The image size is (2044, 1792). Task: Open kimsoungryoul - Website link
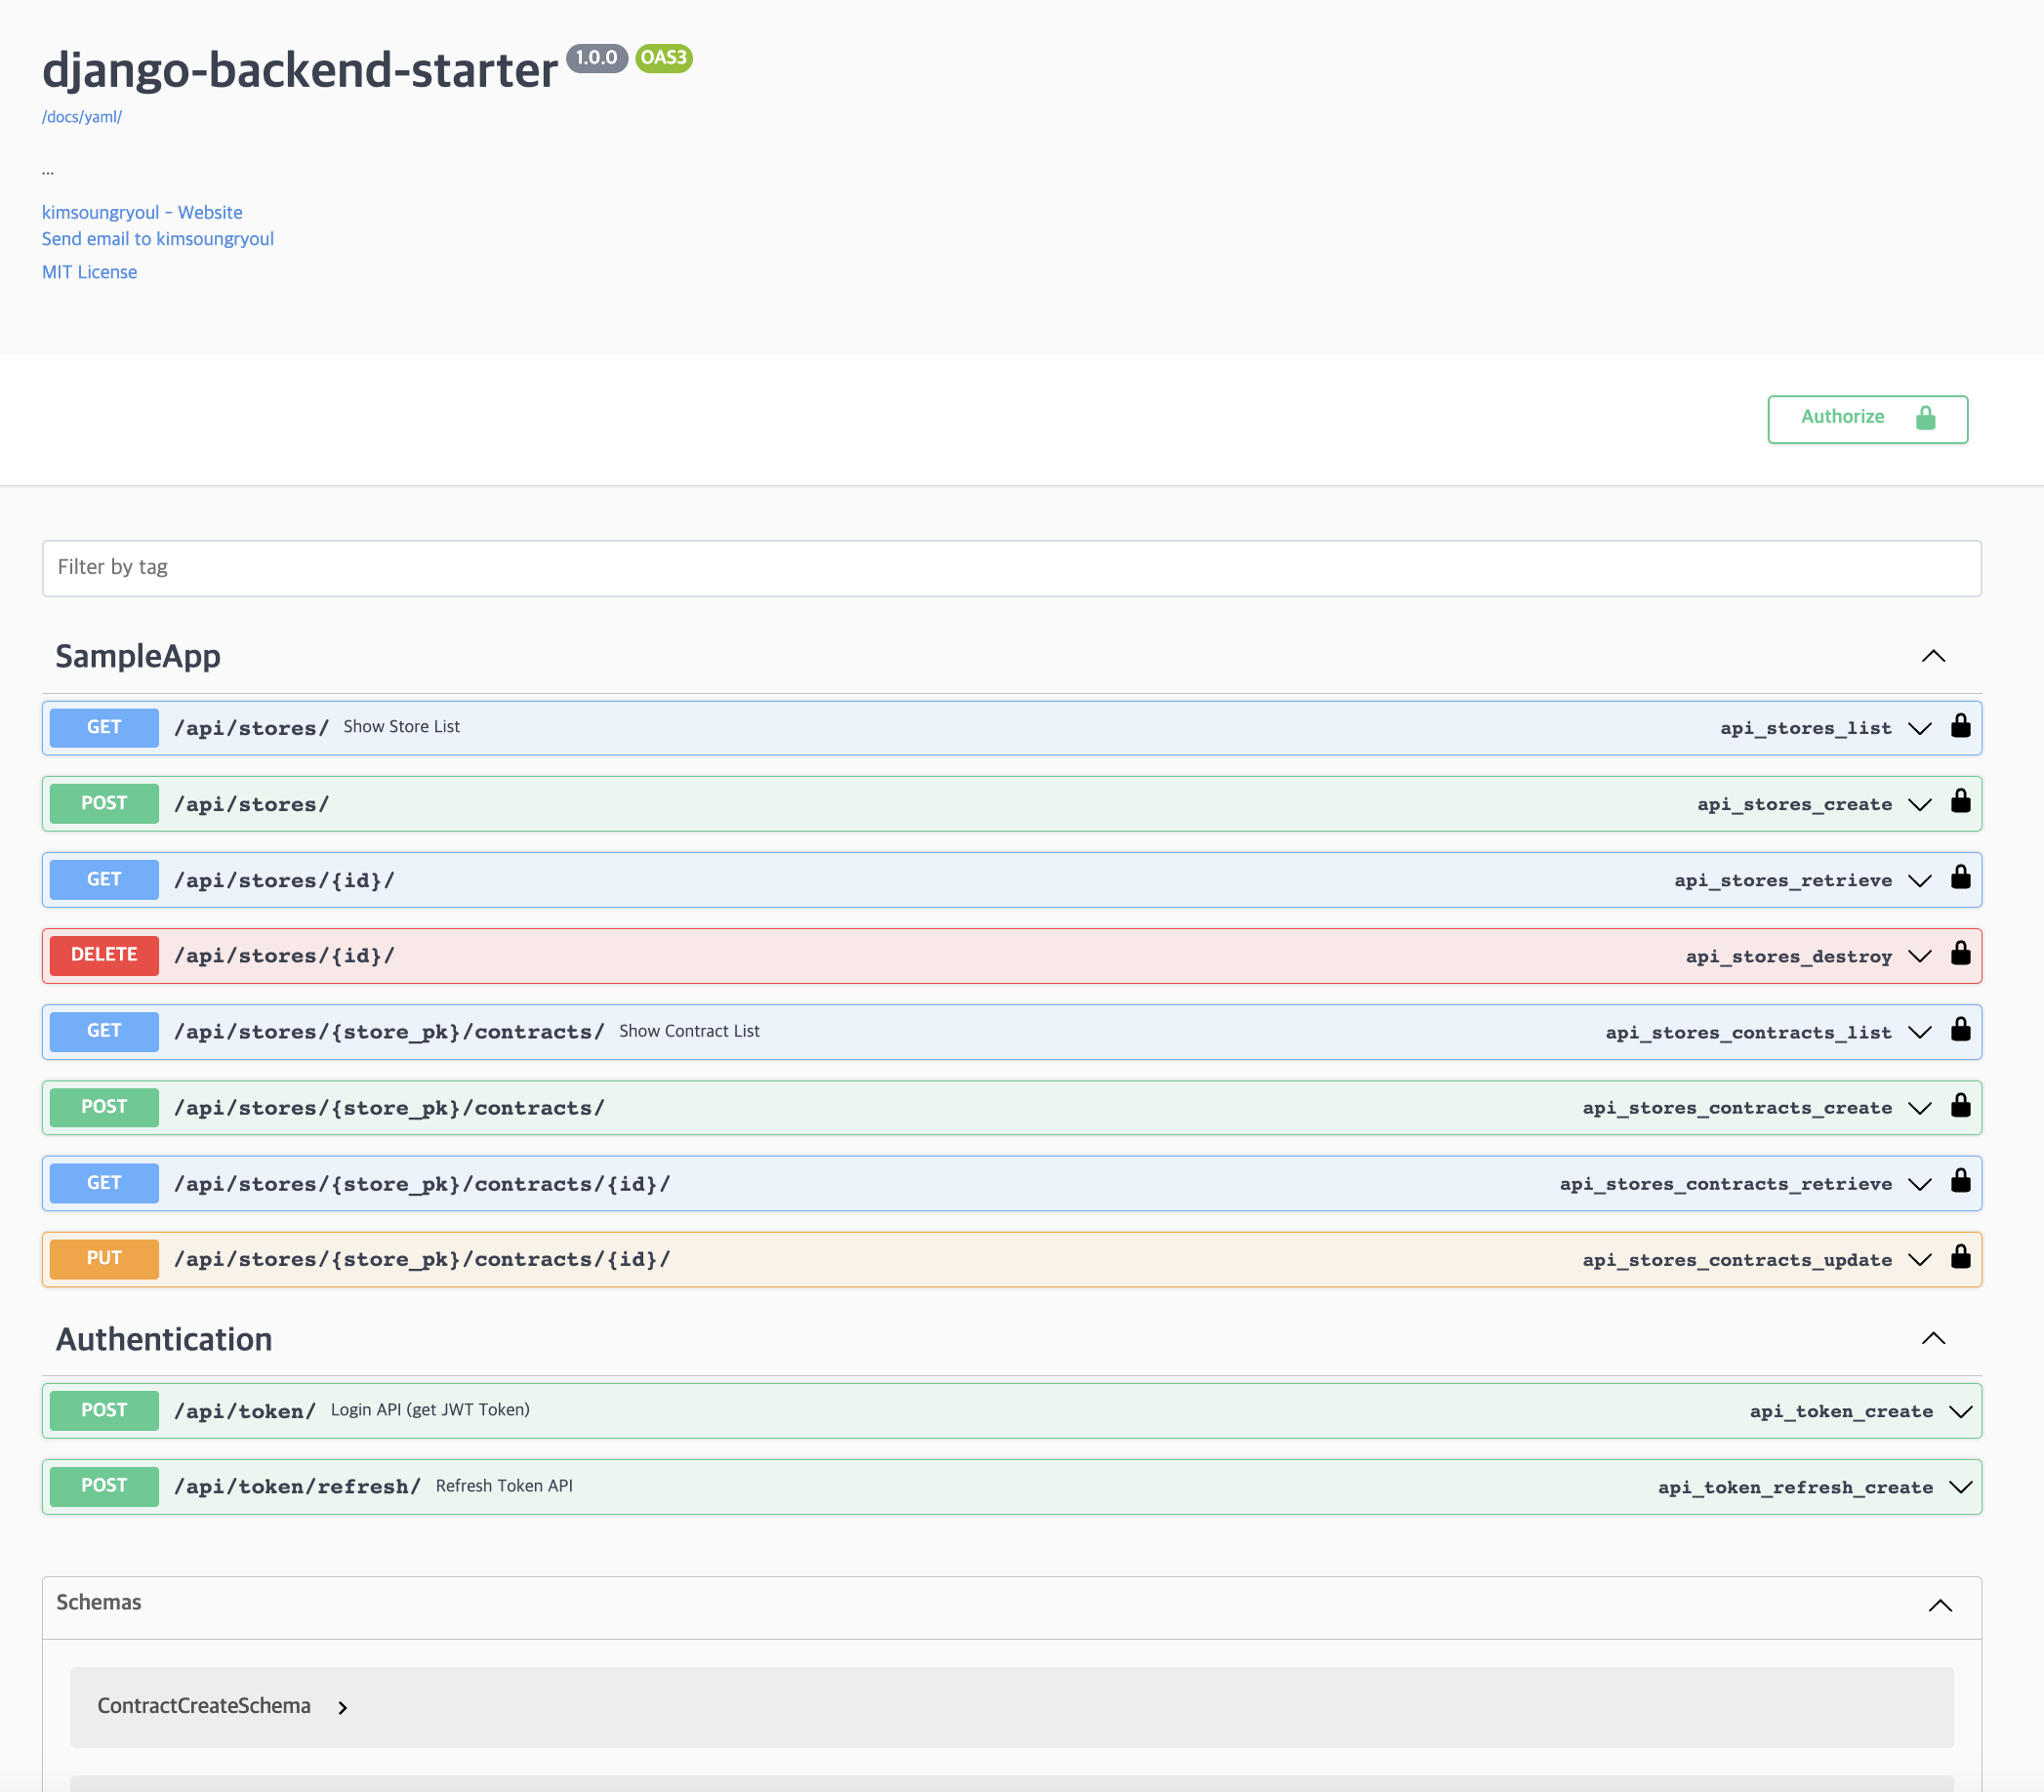tap(142, 212)
